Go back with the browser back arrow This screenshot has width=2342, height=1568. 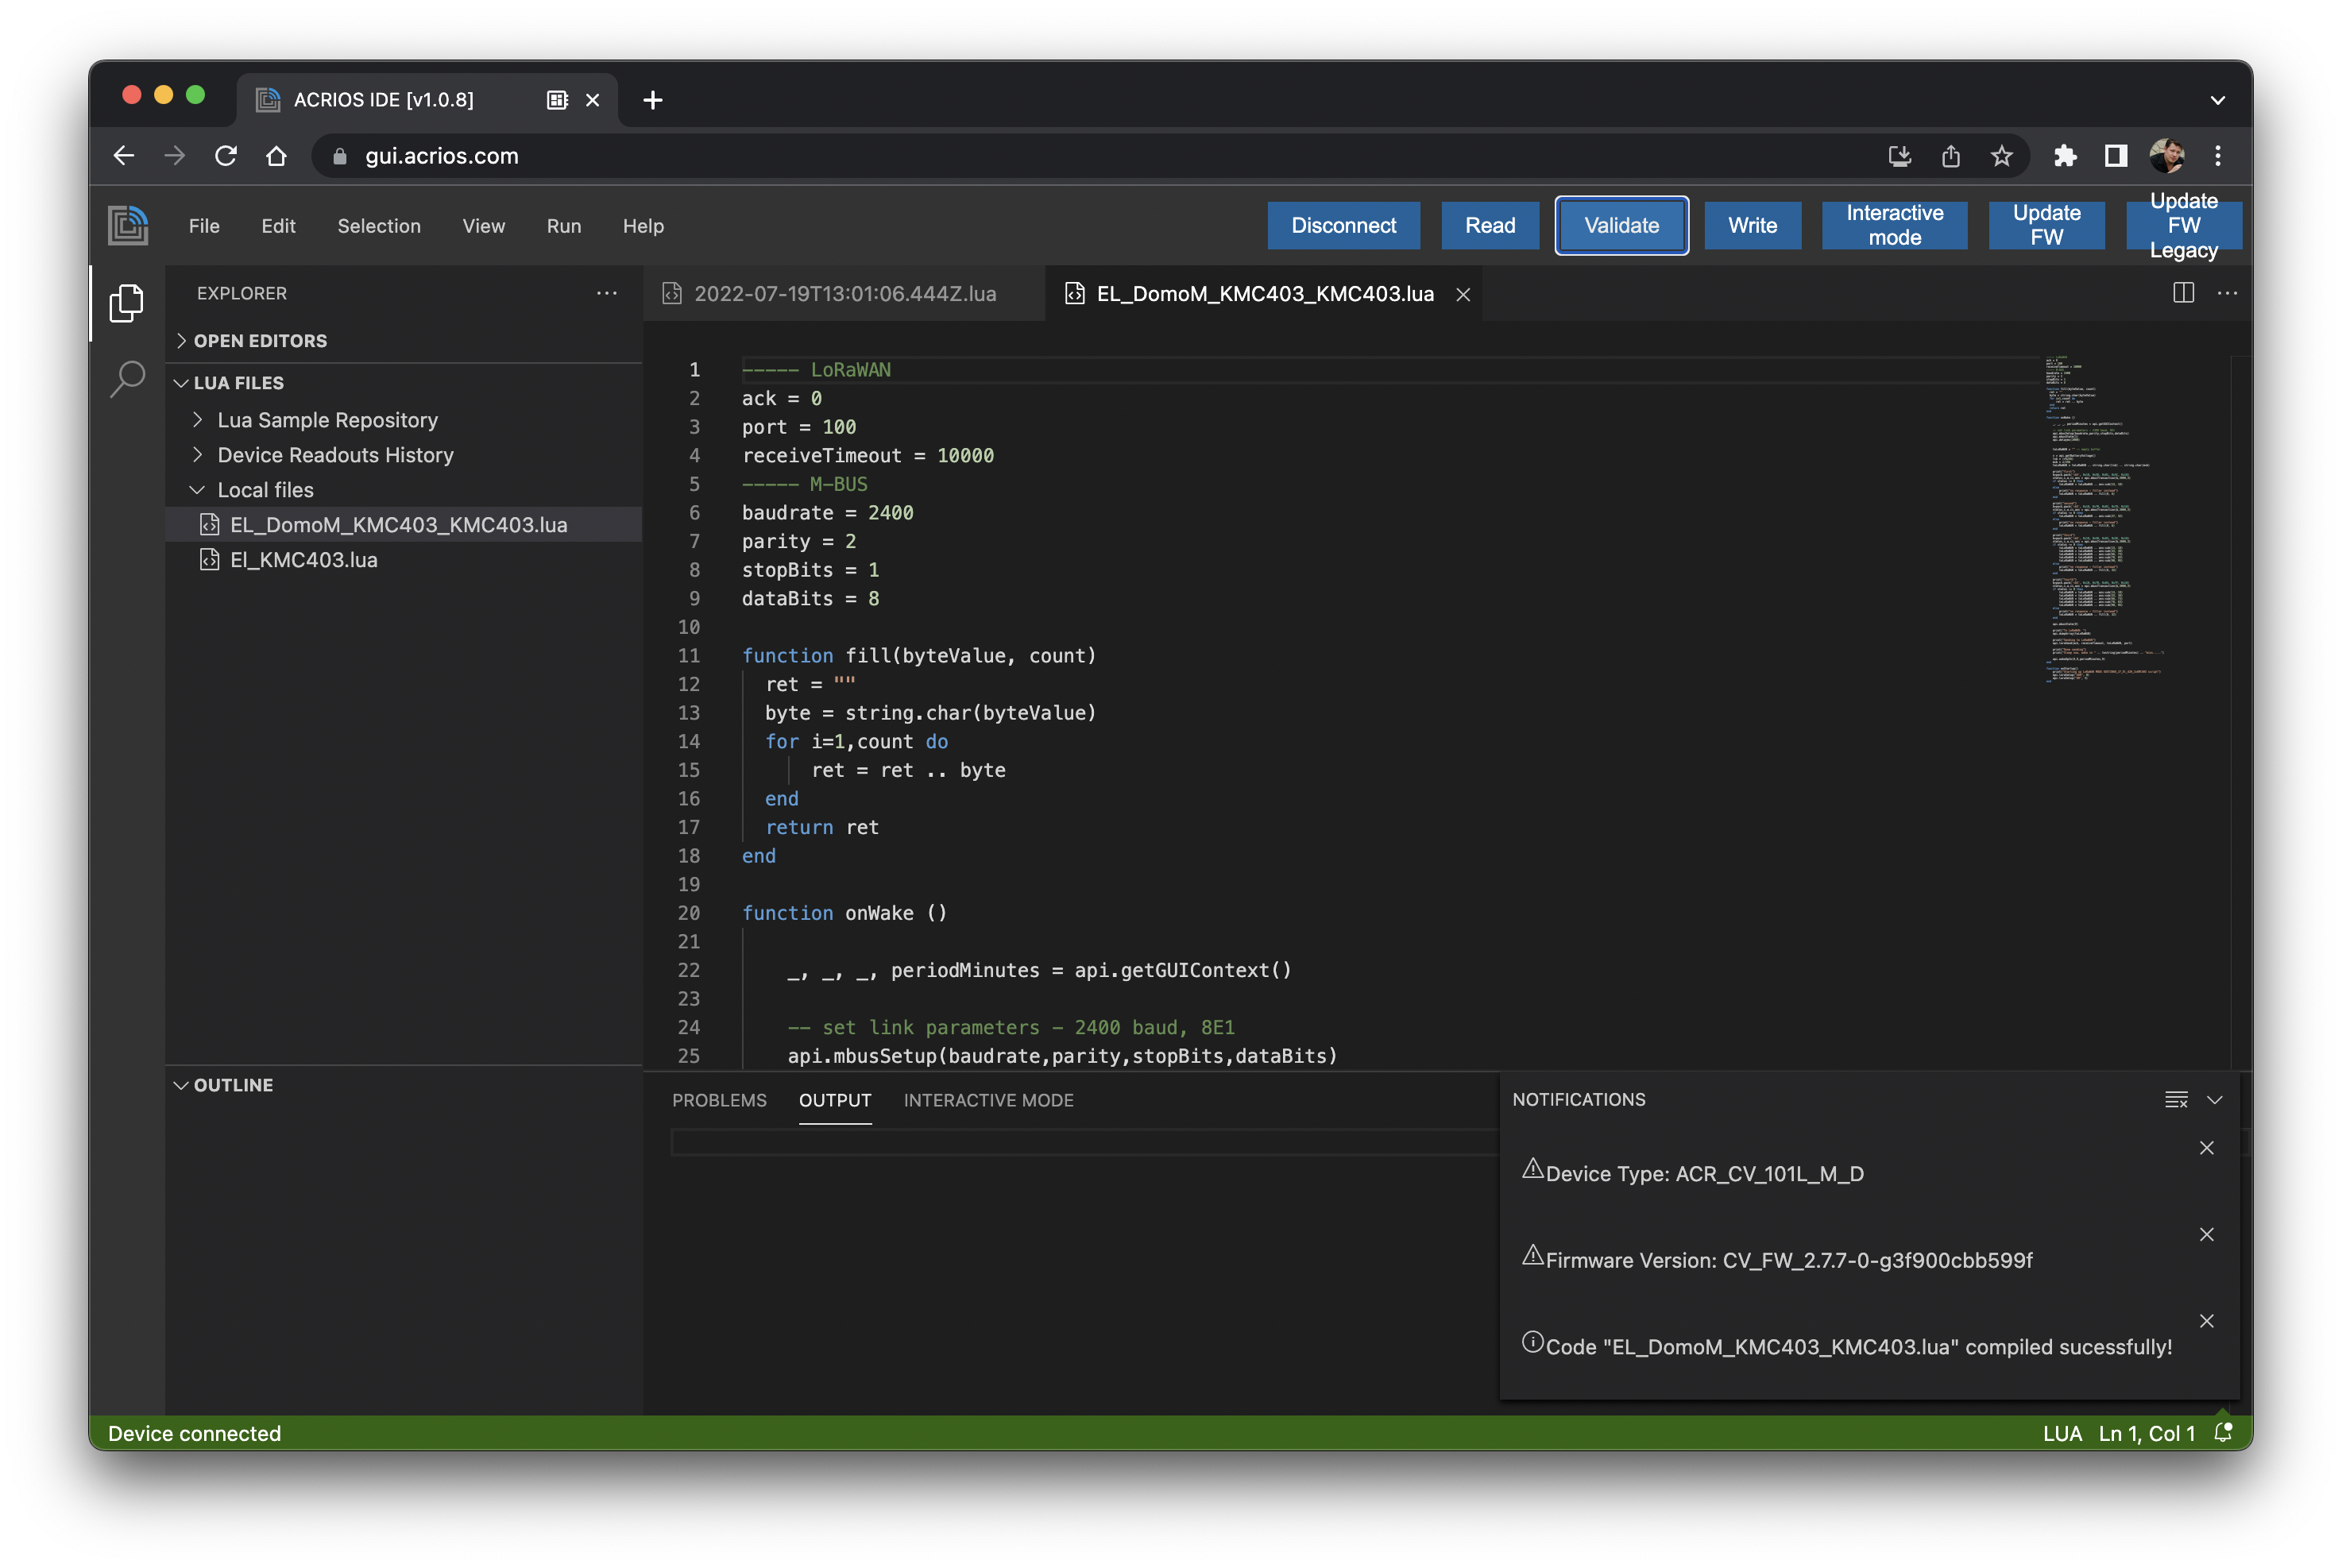tap(123, 155)
